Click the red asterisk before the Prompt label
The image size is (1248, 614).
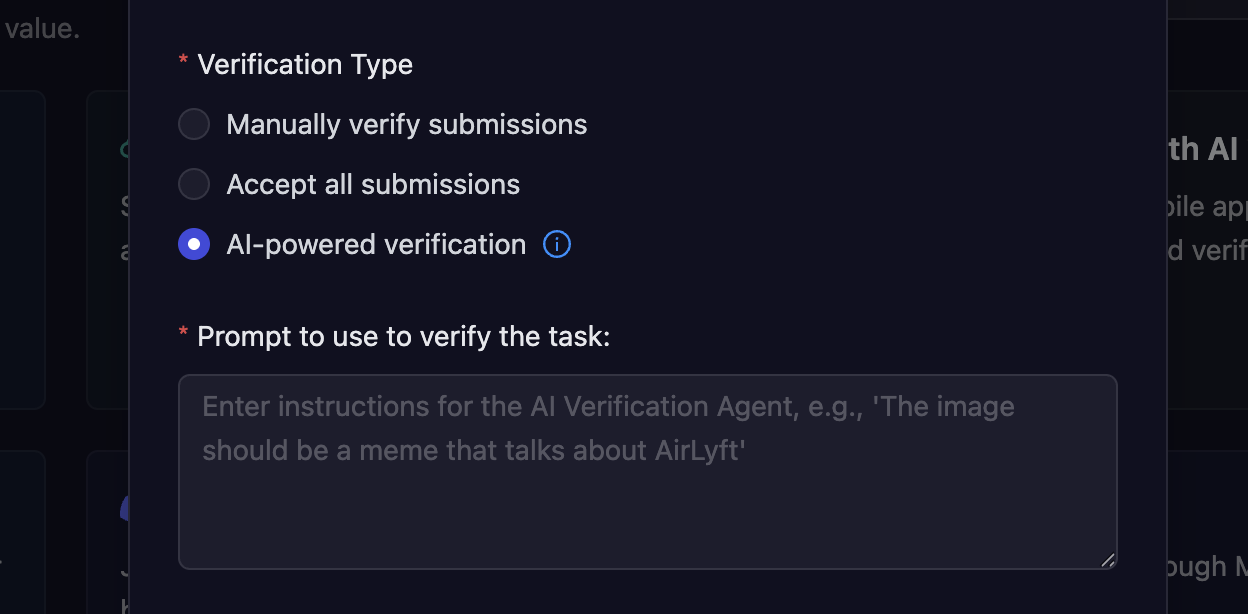(x=183, y=334)
